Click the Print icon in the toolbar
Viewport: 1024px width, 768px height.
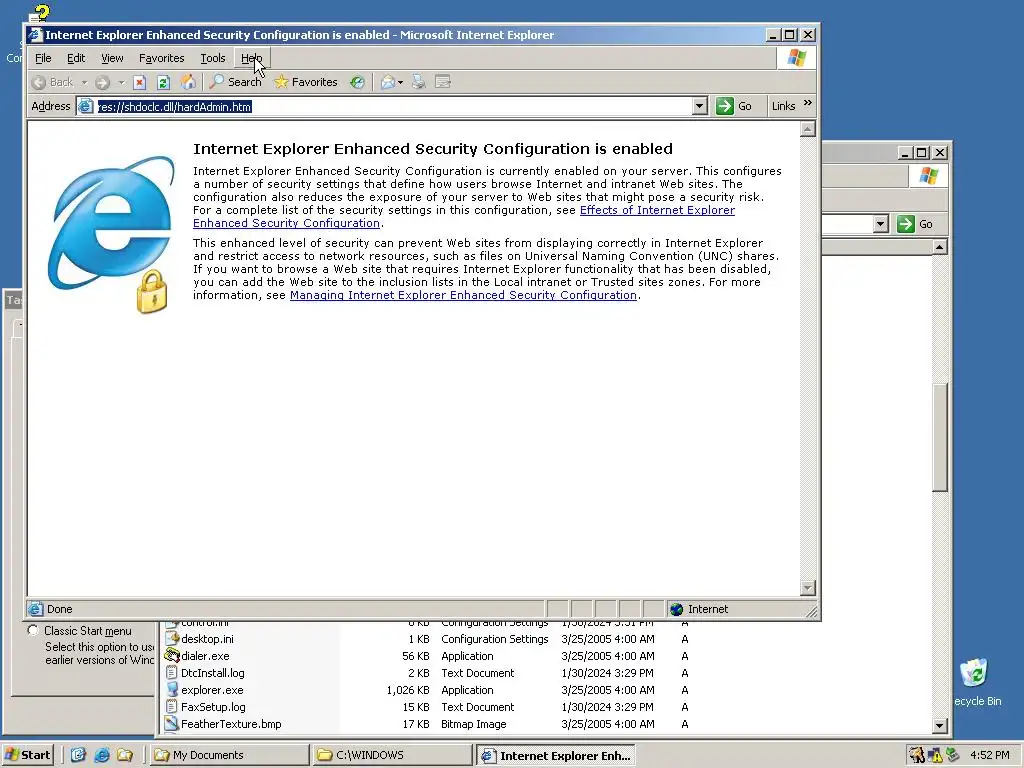point(419,82)
